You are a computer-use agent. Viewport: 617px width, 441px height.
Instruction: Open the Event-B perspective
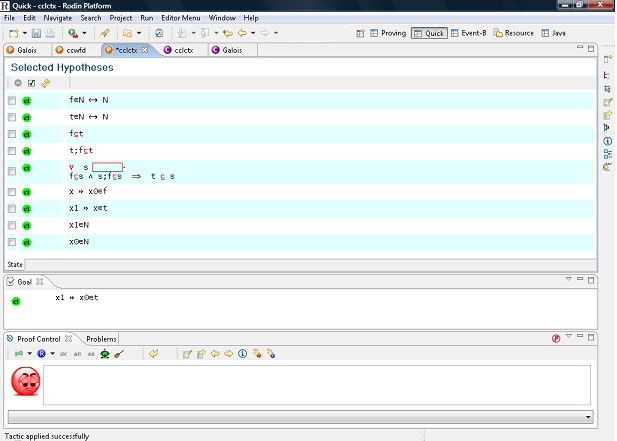pos(468,33)
